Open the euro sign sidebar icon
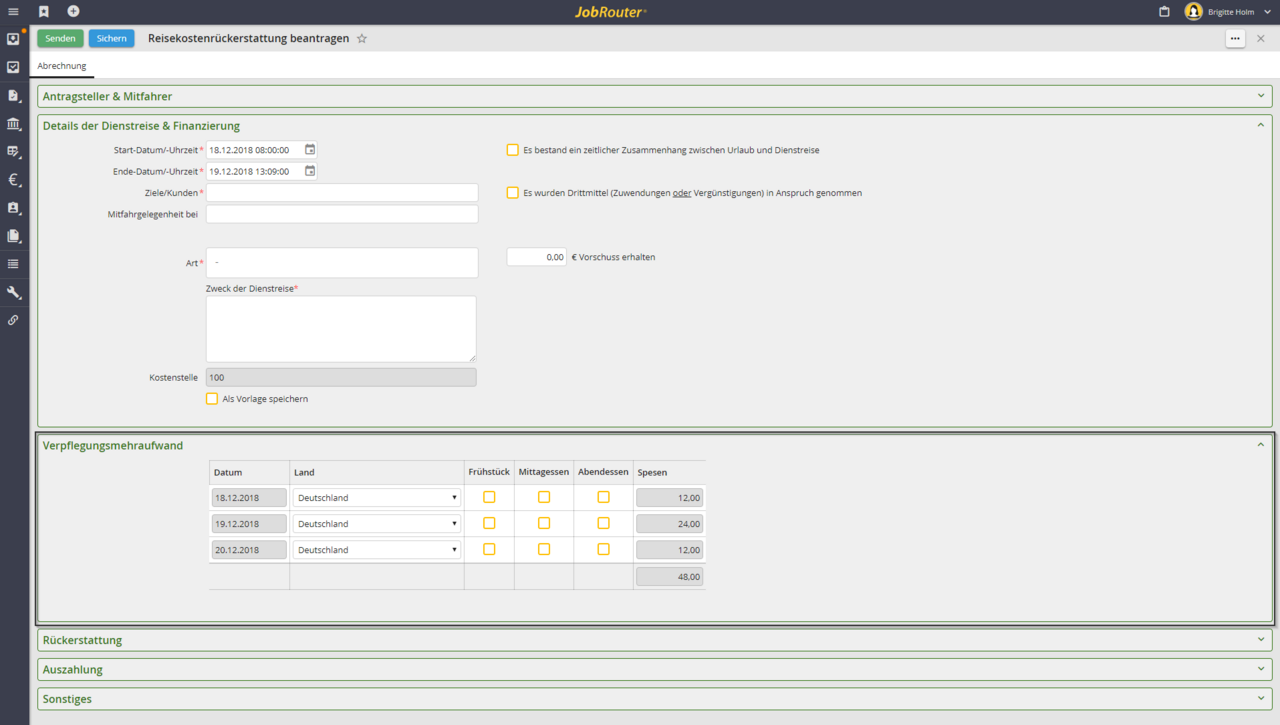 tap(13, 180)
